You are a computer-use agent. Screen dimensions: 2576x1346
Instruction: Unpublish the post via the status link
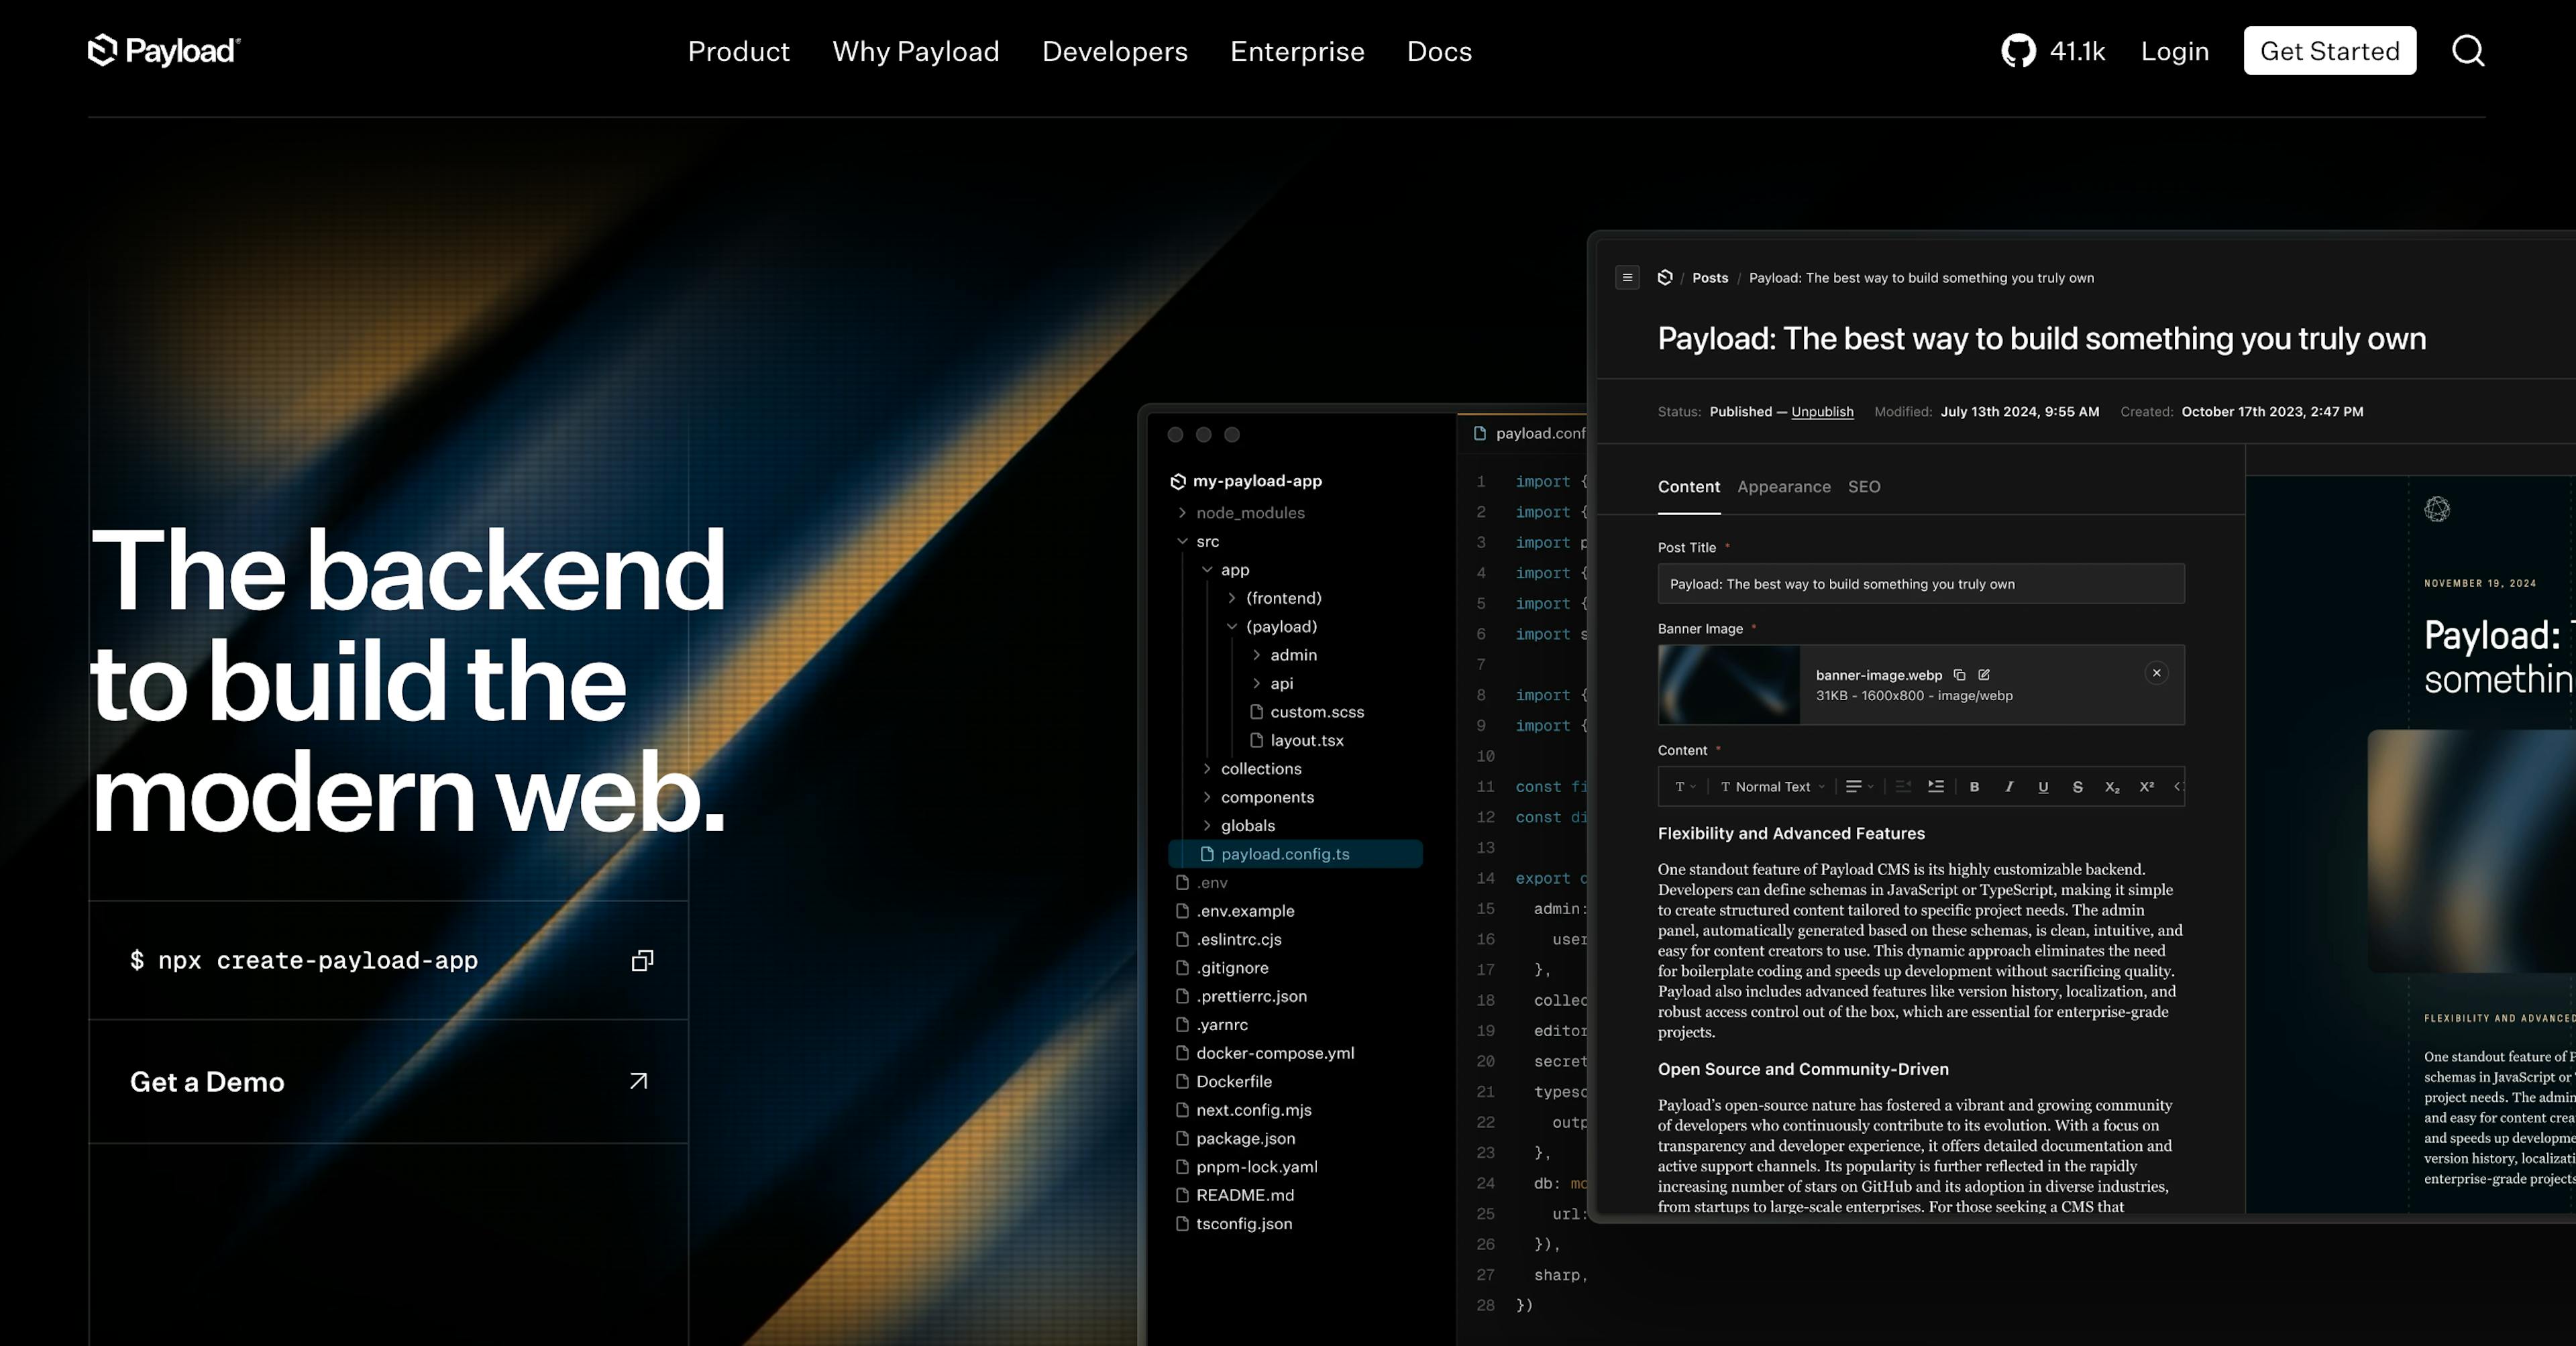click(x=1822, y=411)
